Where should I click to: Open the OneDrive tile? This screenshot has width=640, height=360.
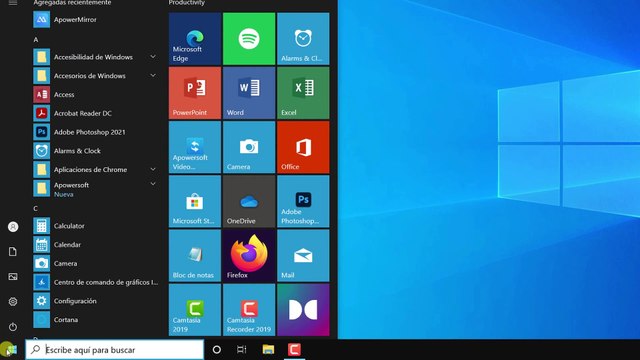(249, 202)
